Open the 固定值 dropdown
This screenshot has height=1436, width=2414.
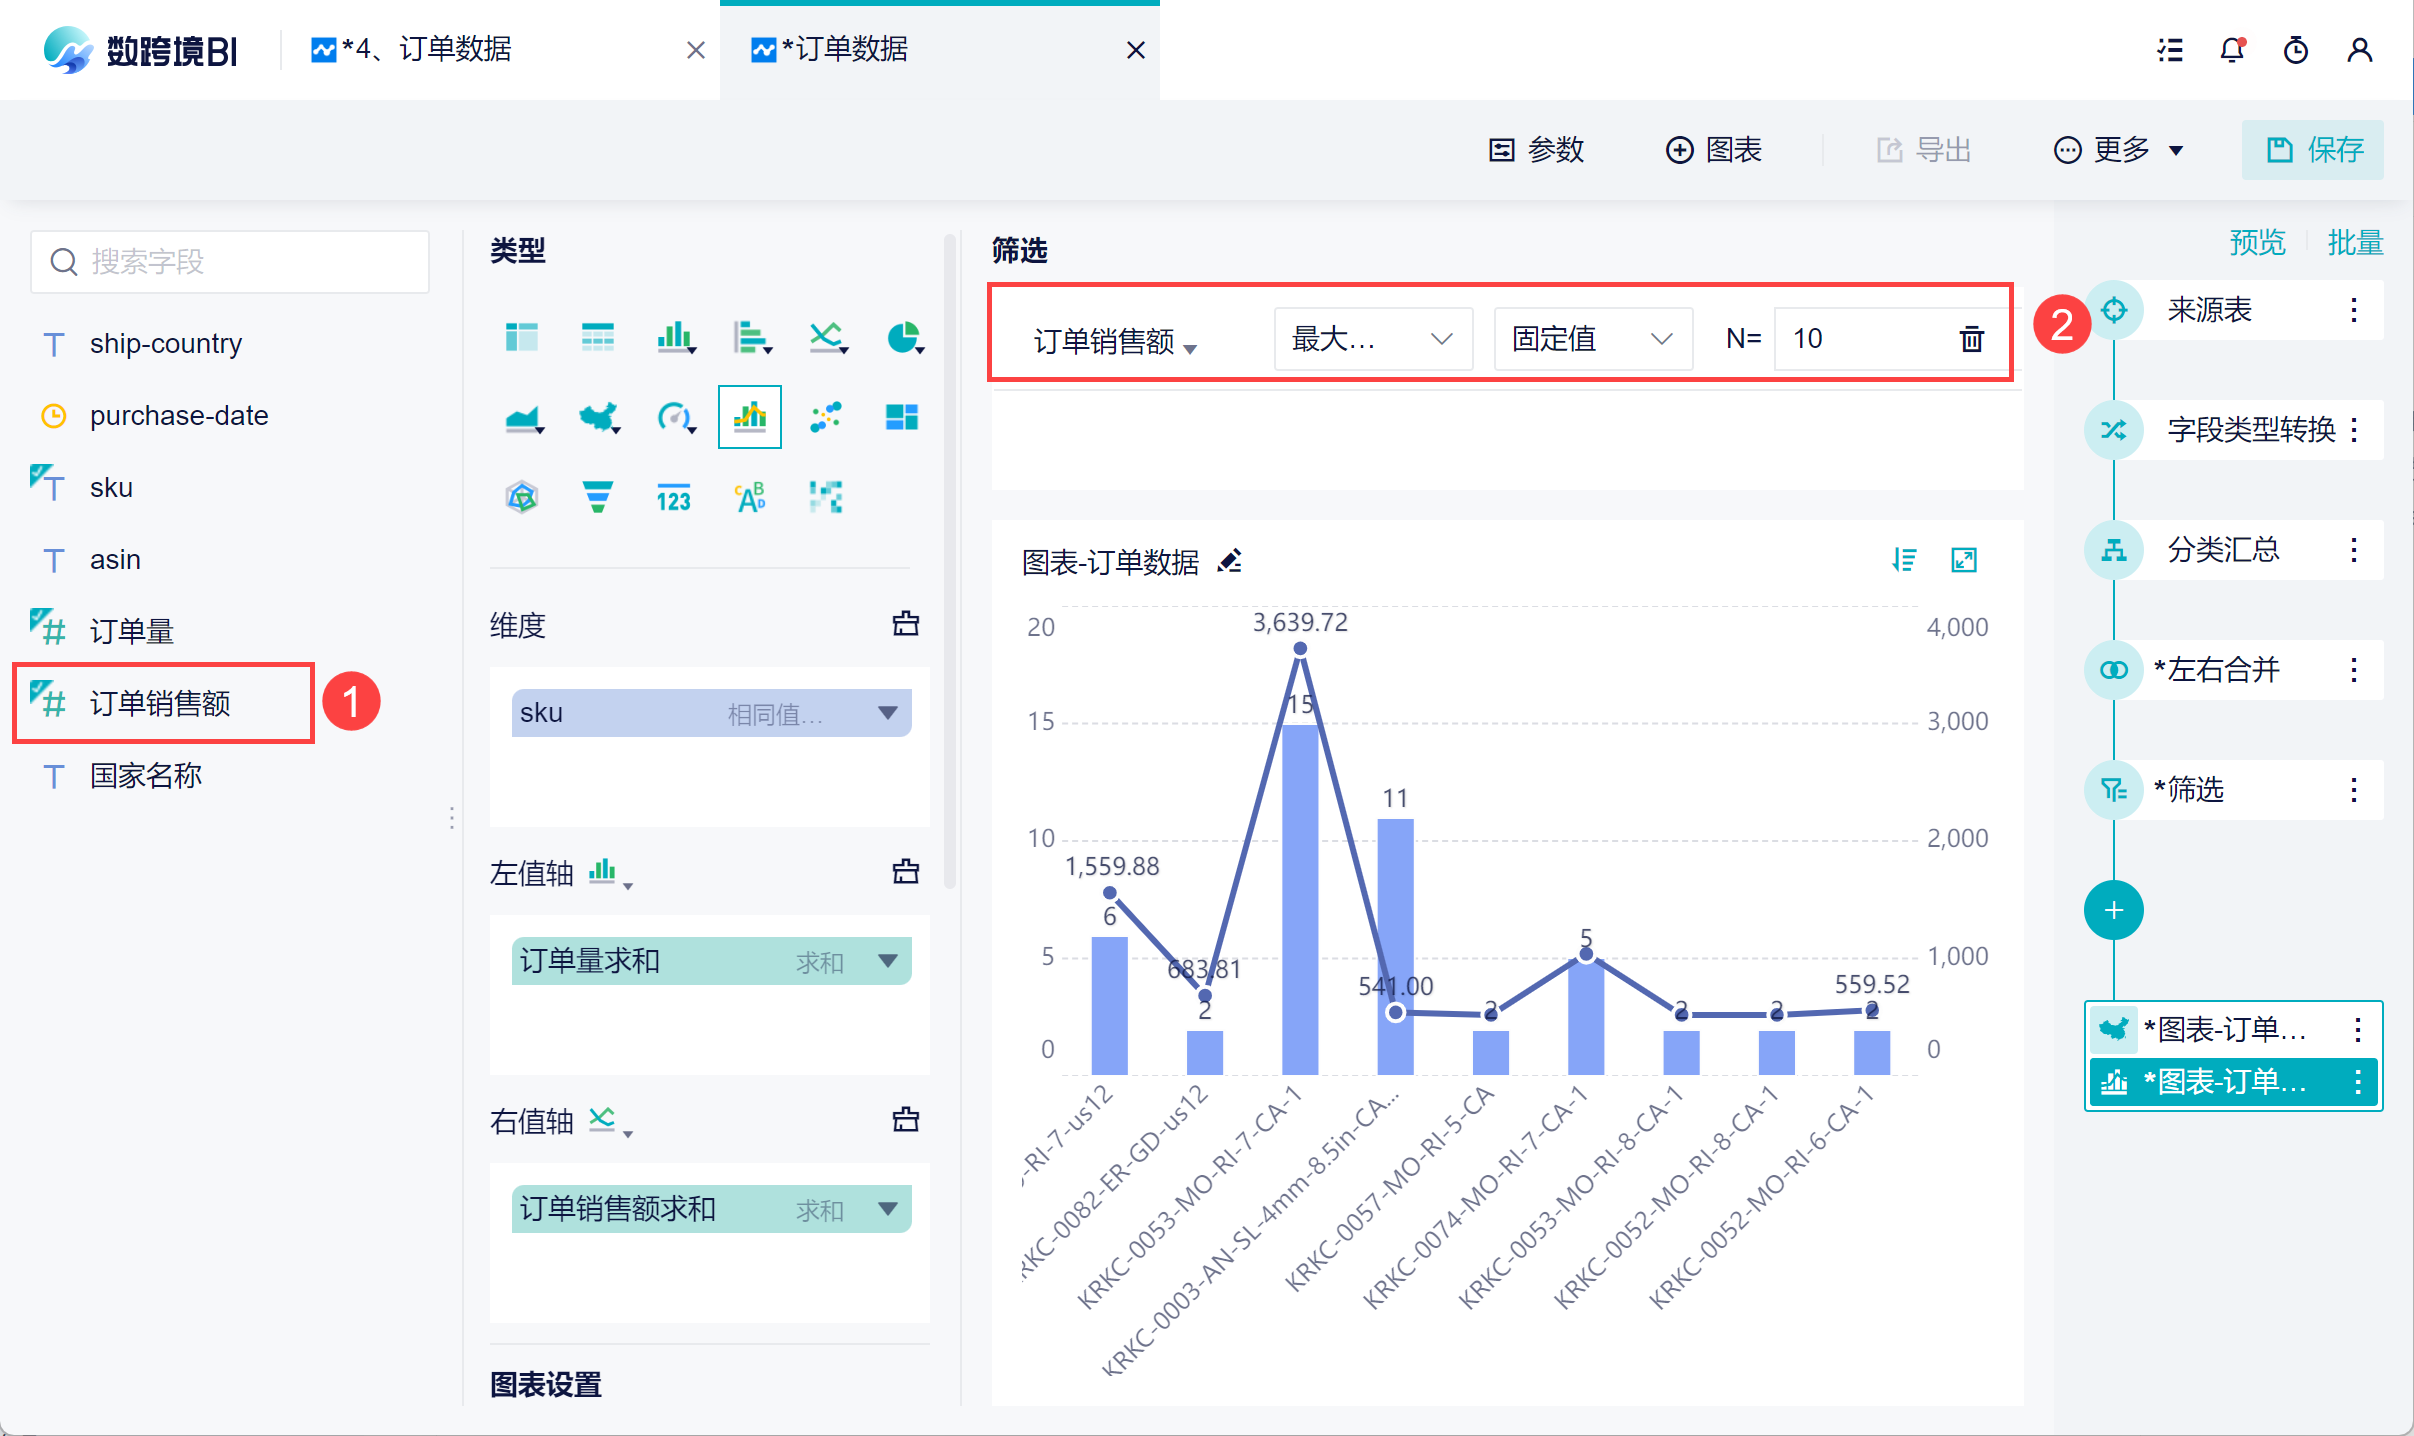pyautogui.click(x=1592, y=339)
